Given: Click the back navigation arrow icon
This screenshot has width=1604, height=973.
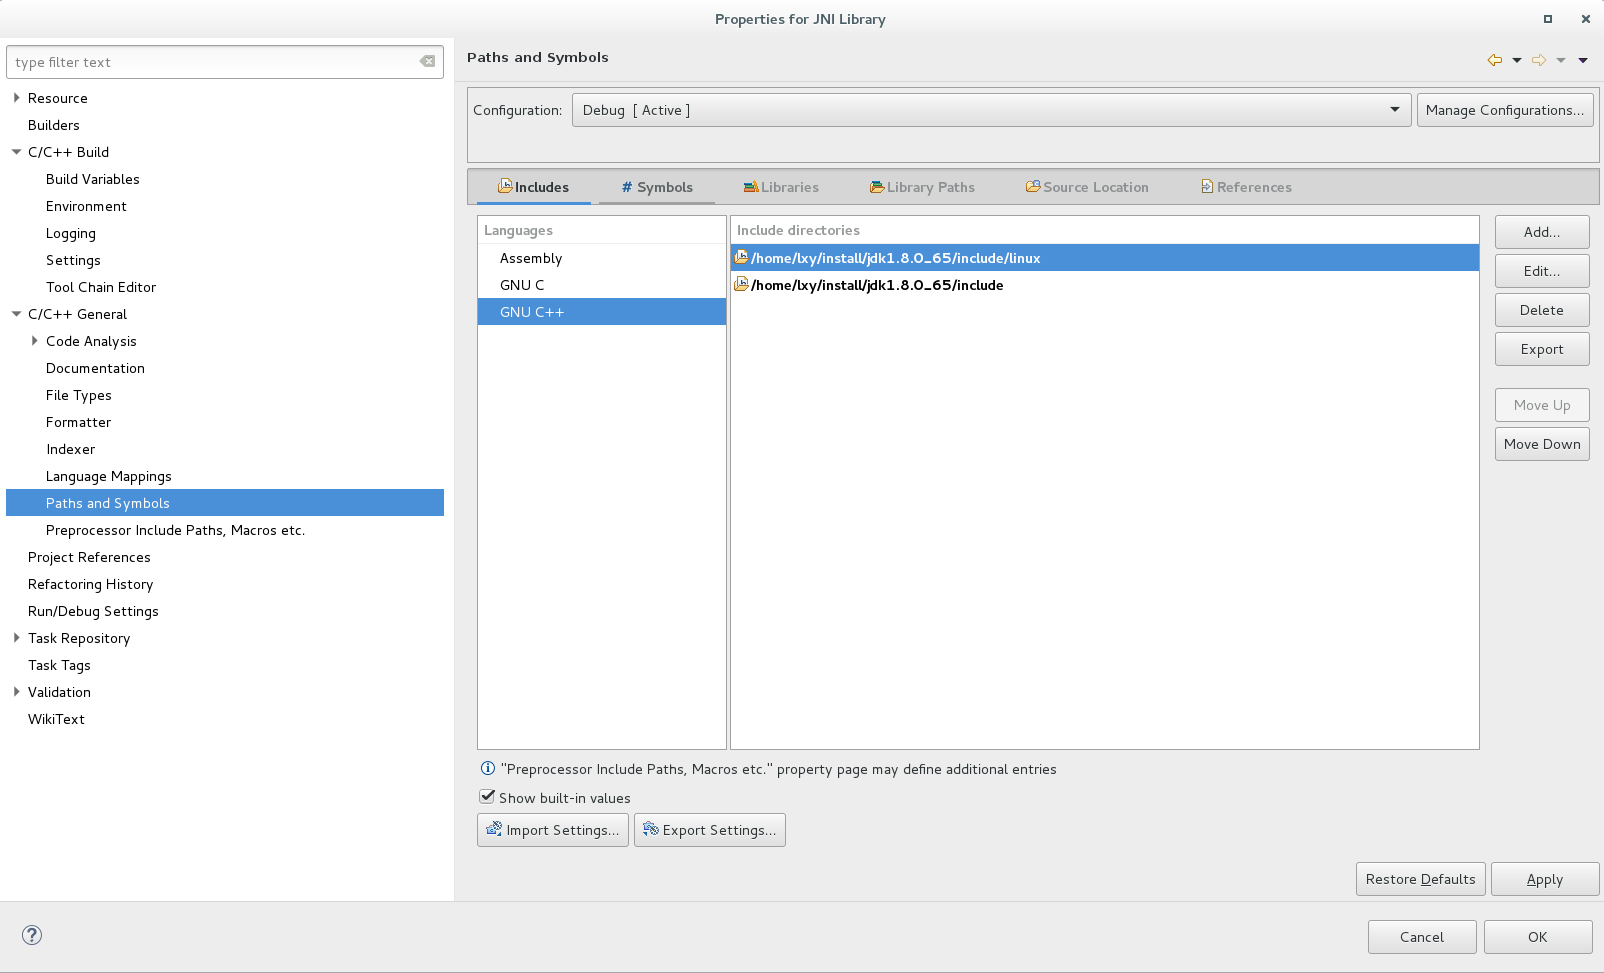Looking at the screenshot, I should click(1494, 60).
